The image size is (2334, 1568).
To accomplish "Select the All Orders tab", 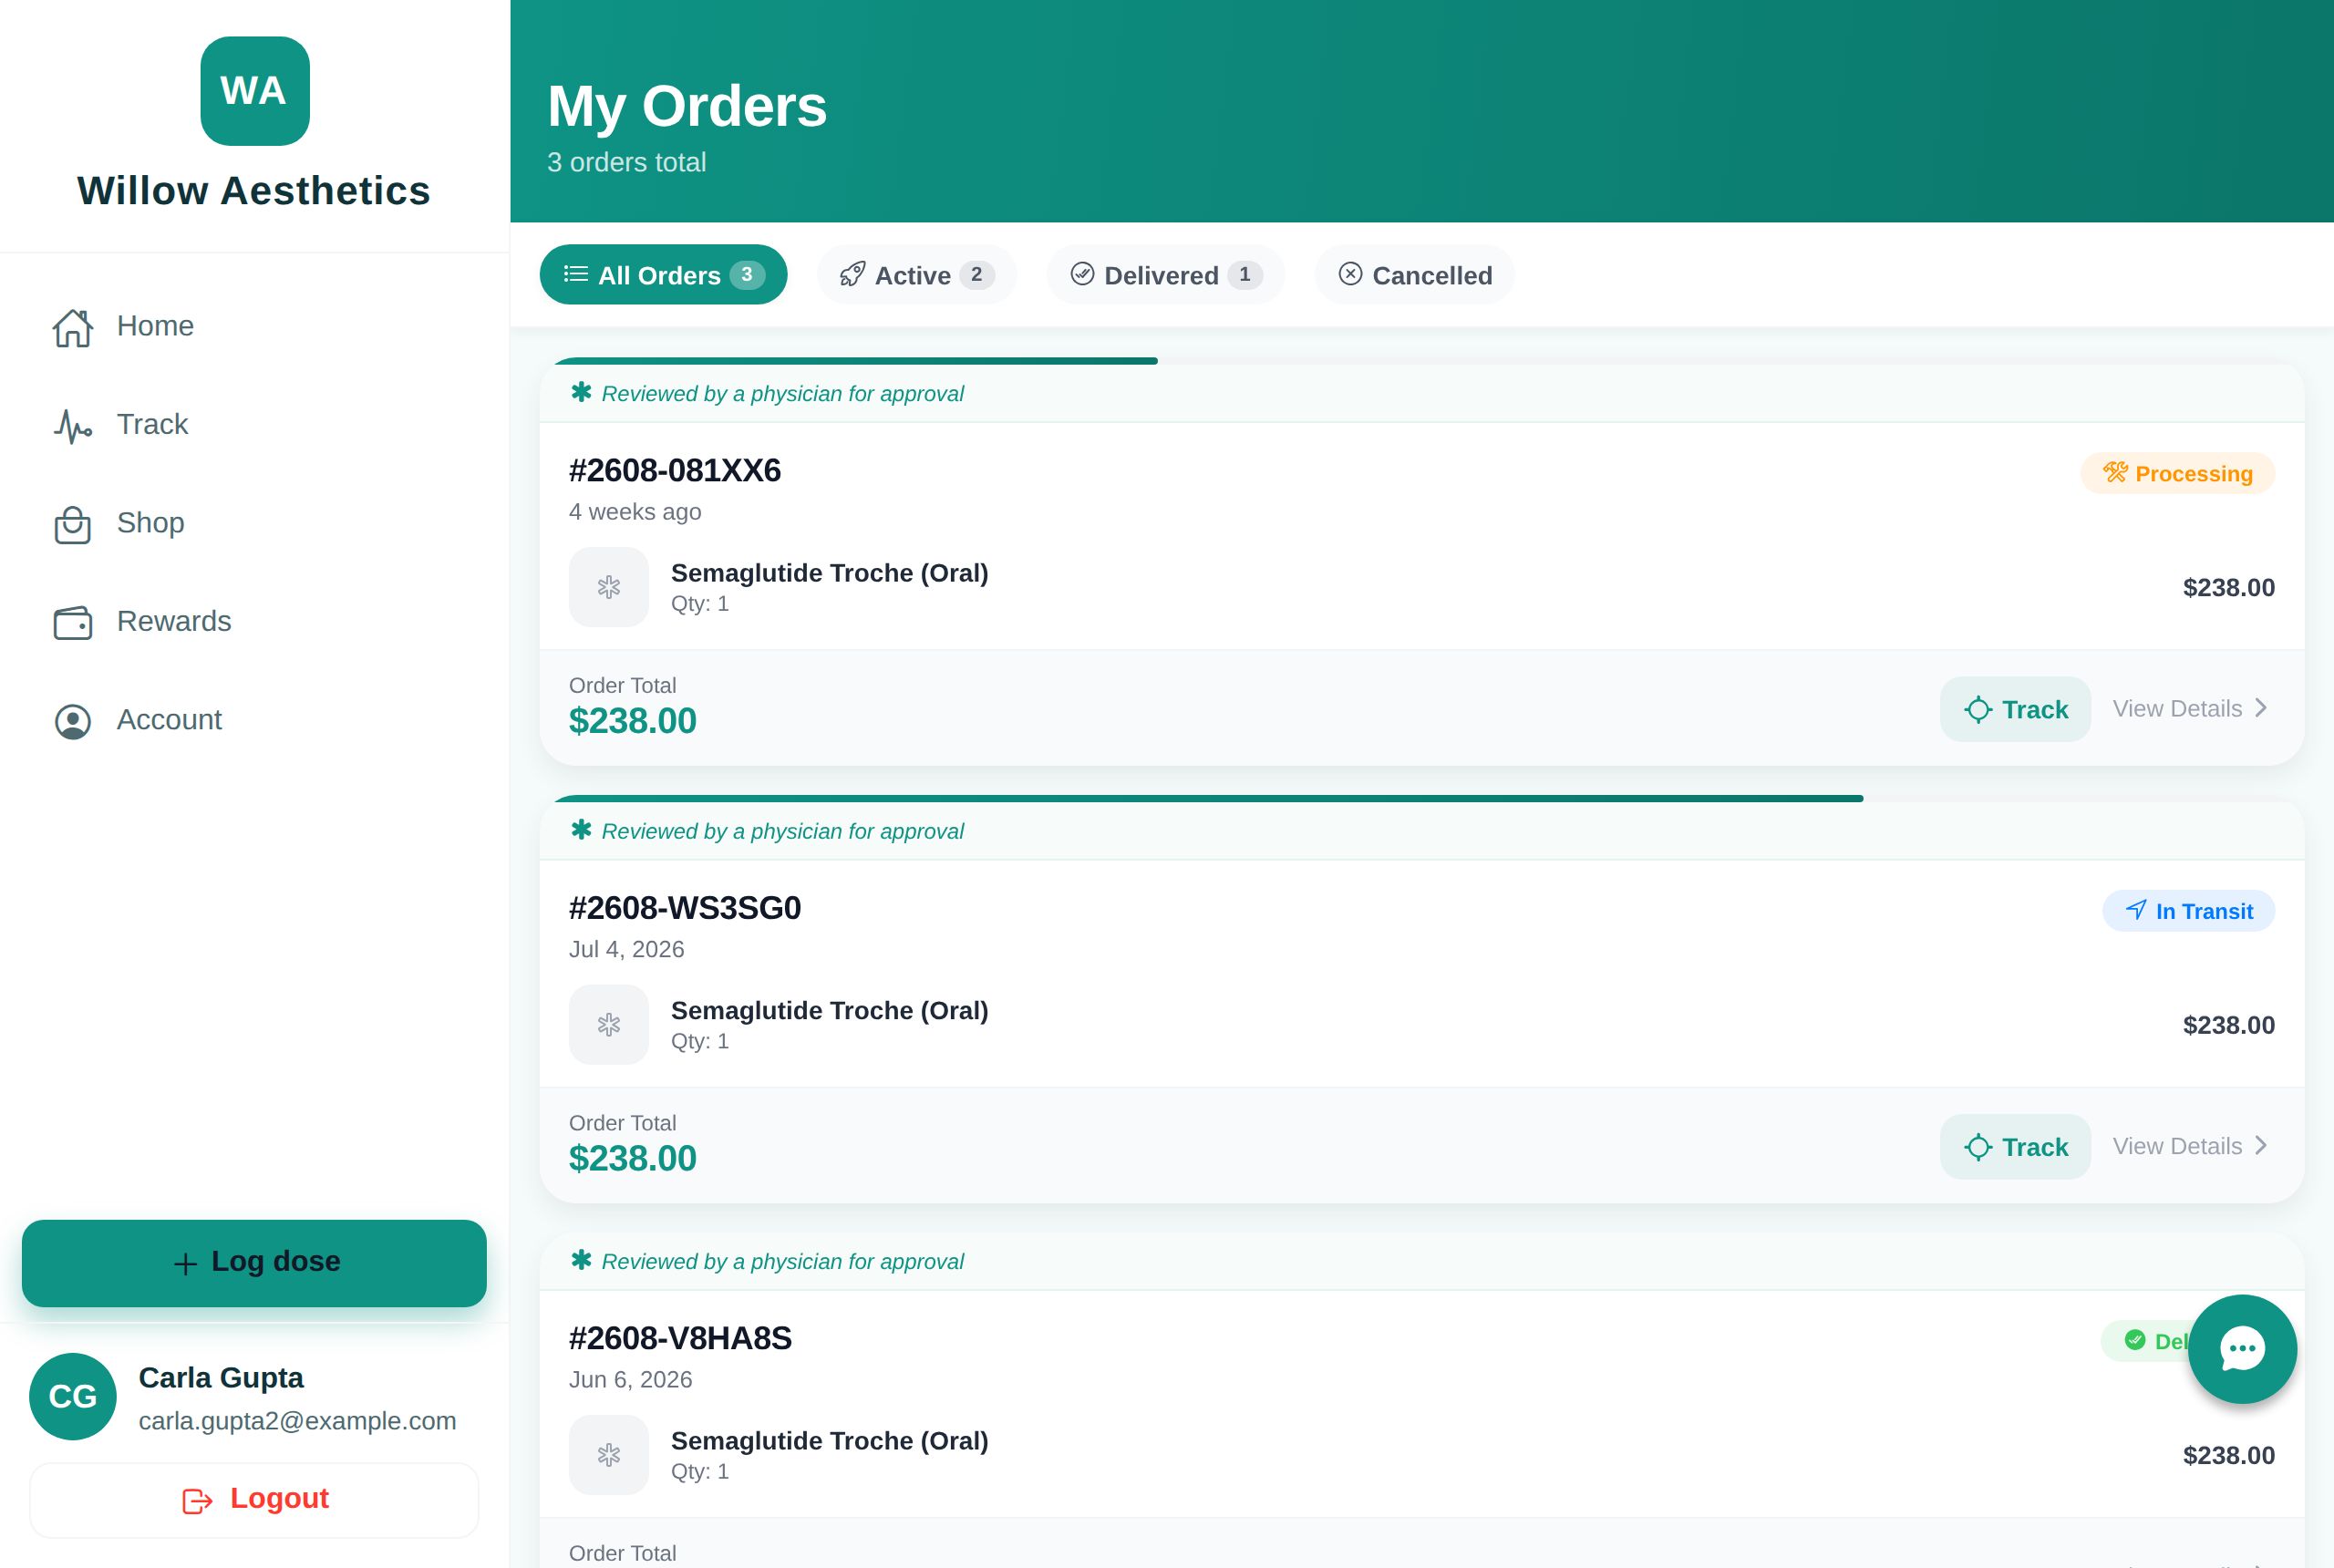I will coord(664,275).
